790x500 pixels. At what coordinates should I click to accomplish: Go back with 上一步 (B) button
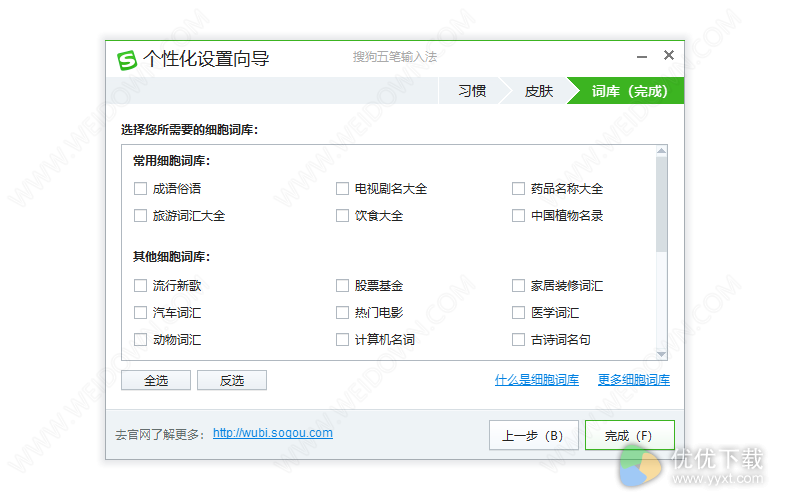click(534, 435)
